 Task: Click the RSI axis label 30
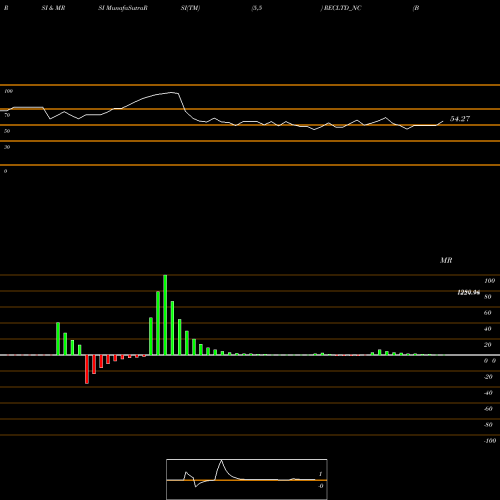[7, 147]
